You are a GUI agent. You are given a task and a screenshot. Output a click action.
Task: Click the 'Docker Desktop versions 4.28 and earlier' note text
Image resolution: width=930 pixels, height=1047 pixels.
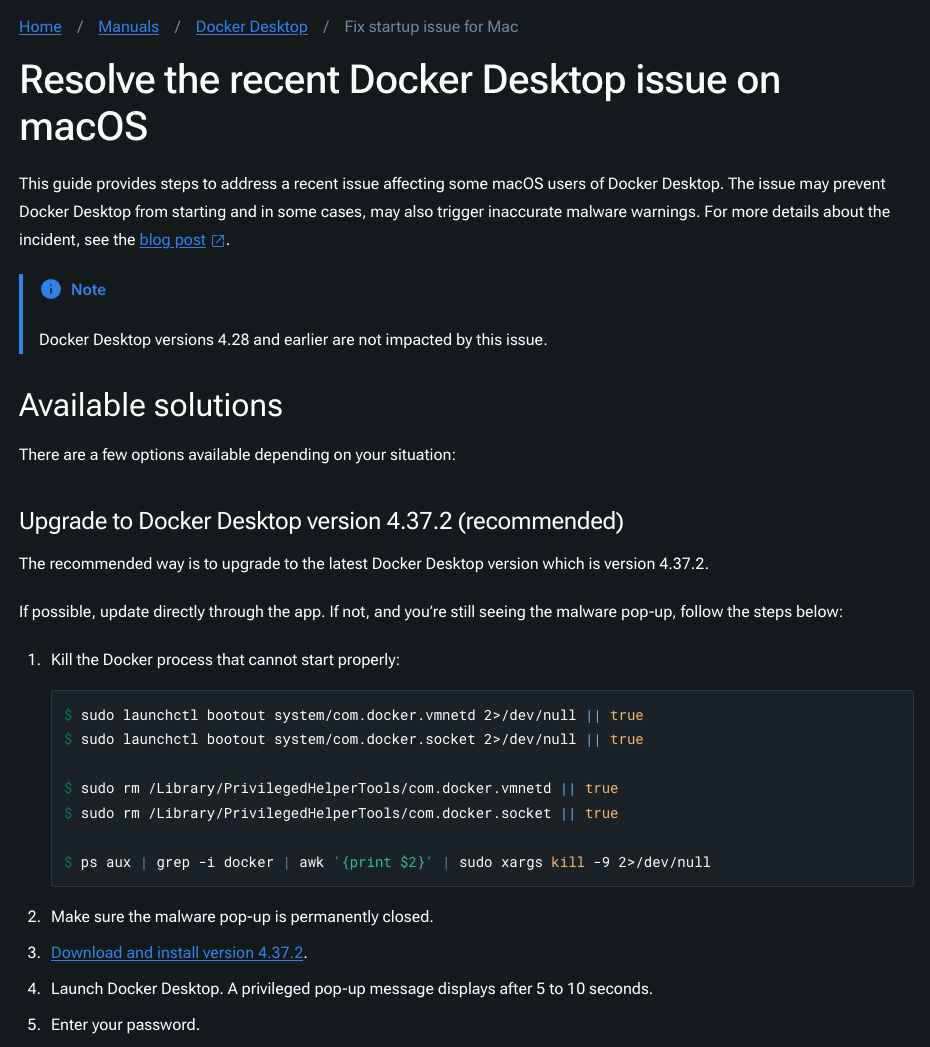click(293, 340)
